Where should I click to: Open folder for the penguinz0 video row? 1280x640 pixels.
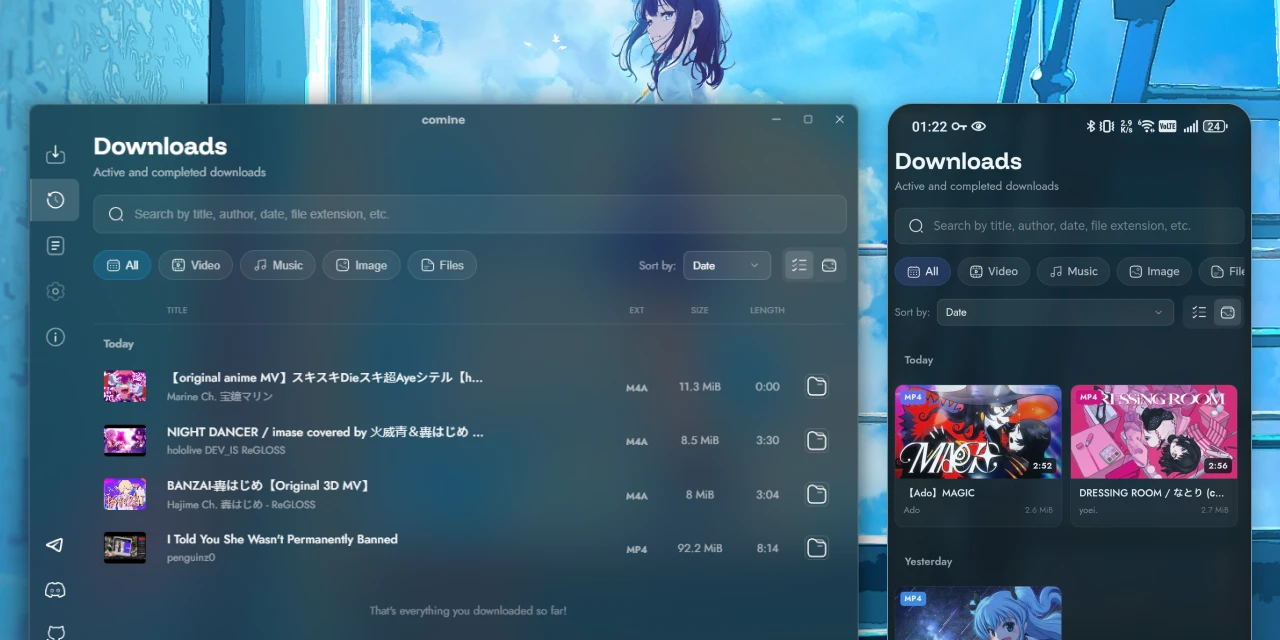pos(817,548)
